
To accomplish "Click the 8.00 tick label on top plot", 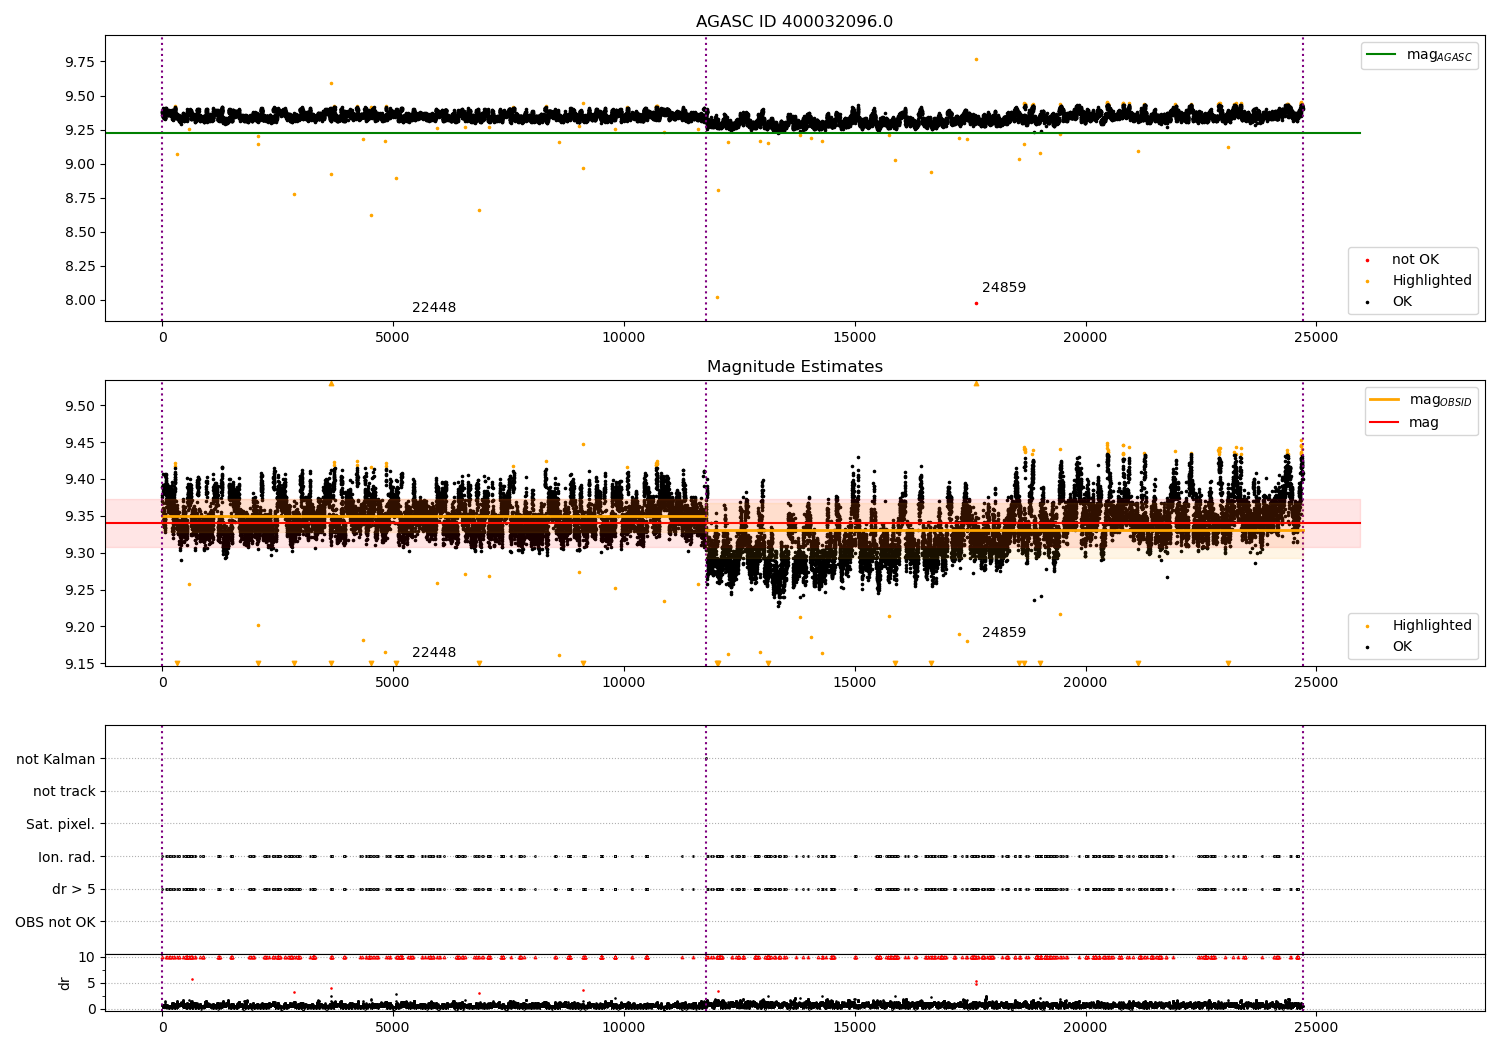I will tap(79, 301).
